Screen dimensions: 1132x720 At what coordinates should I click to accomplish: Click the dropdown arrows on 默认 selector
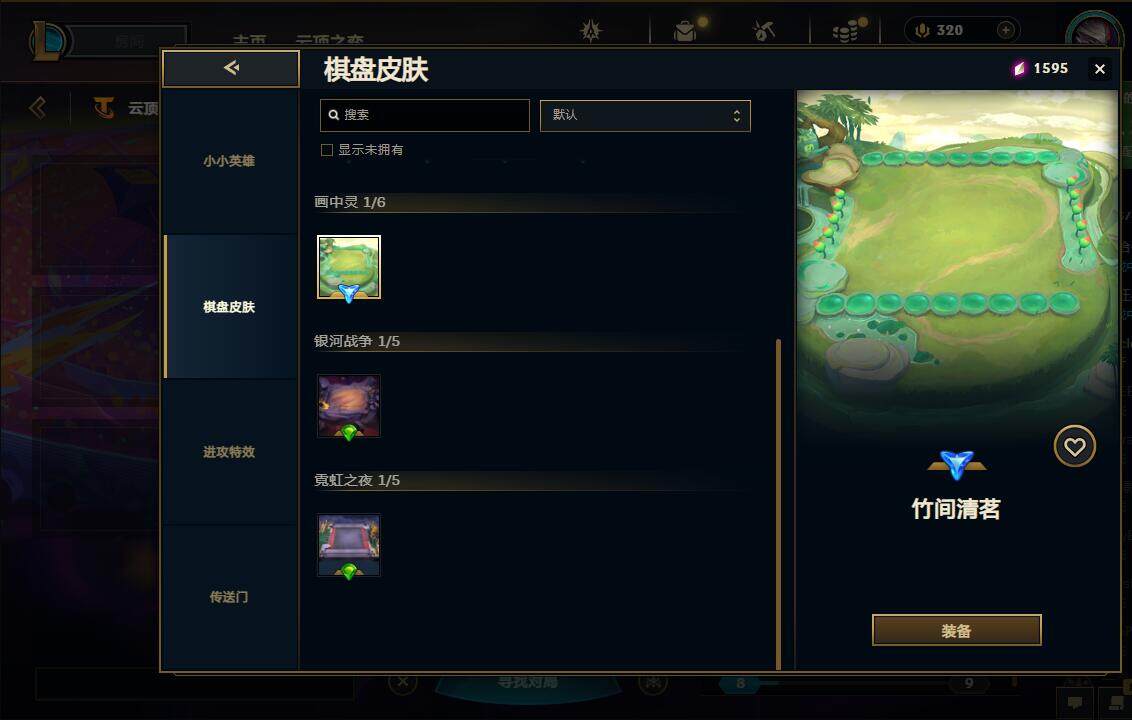coord(736,116)
